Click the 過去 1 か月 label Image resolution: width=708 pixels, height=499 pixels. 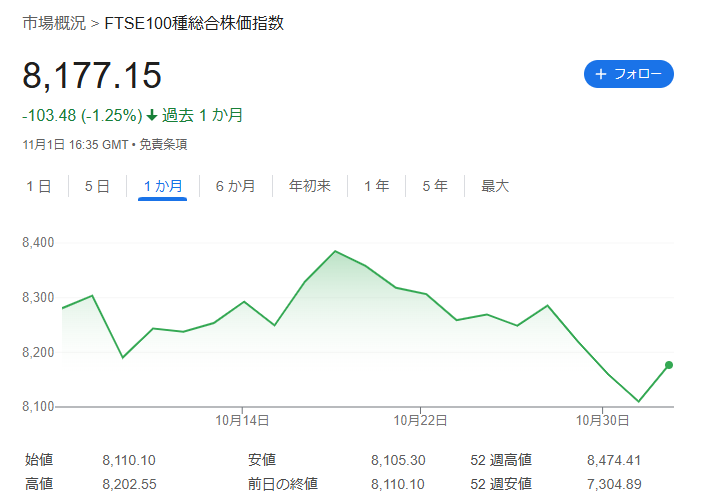(x=202, y=116)
